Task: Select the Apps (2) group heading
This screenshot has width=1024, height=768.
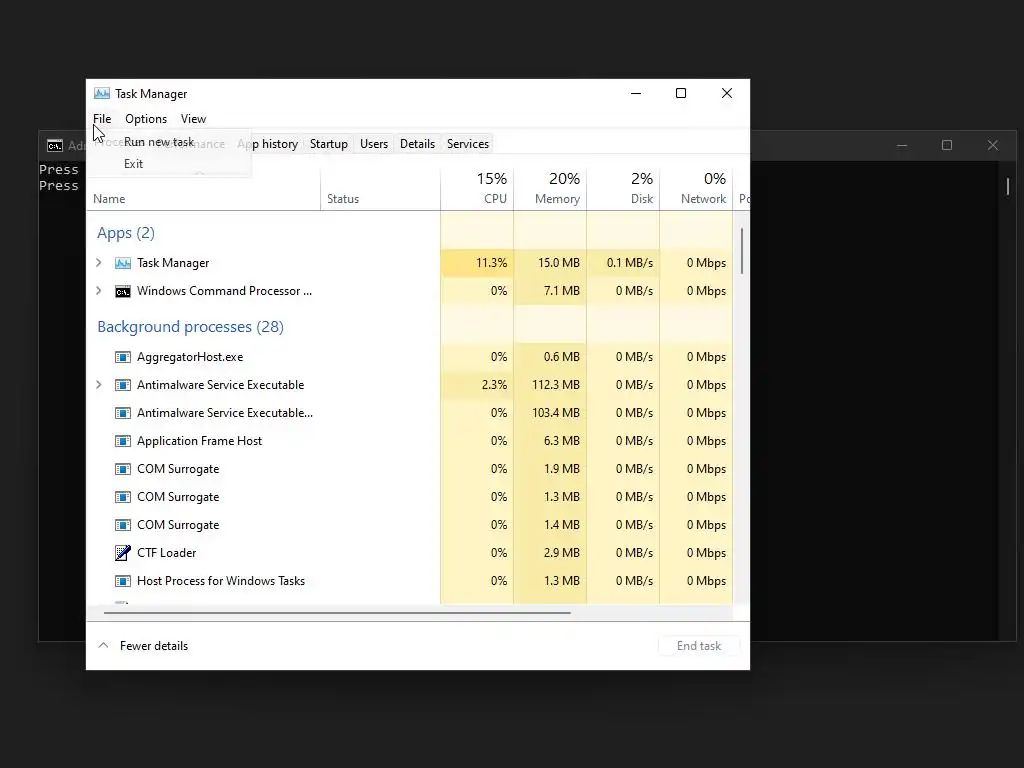Action: click(x=126, y=233)
